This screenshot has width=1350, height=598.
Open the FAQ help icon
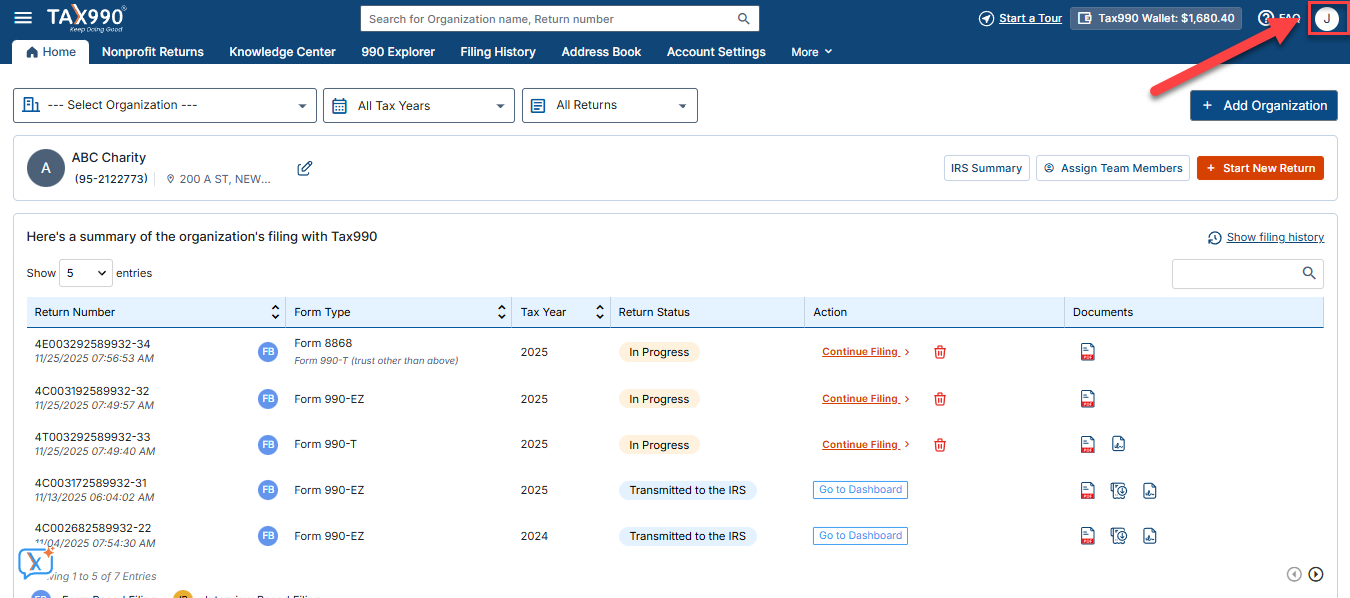[x=1266, y=18]
